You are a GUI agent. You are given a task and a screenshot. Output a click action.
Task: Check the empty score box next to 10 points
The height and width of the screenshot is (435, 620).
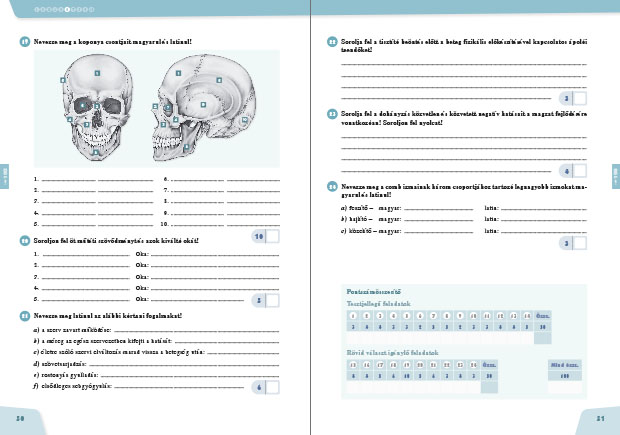click(272, 237)
